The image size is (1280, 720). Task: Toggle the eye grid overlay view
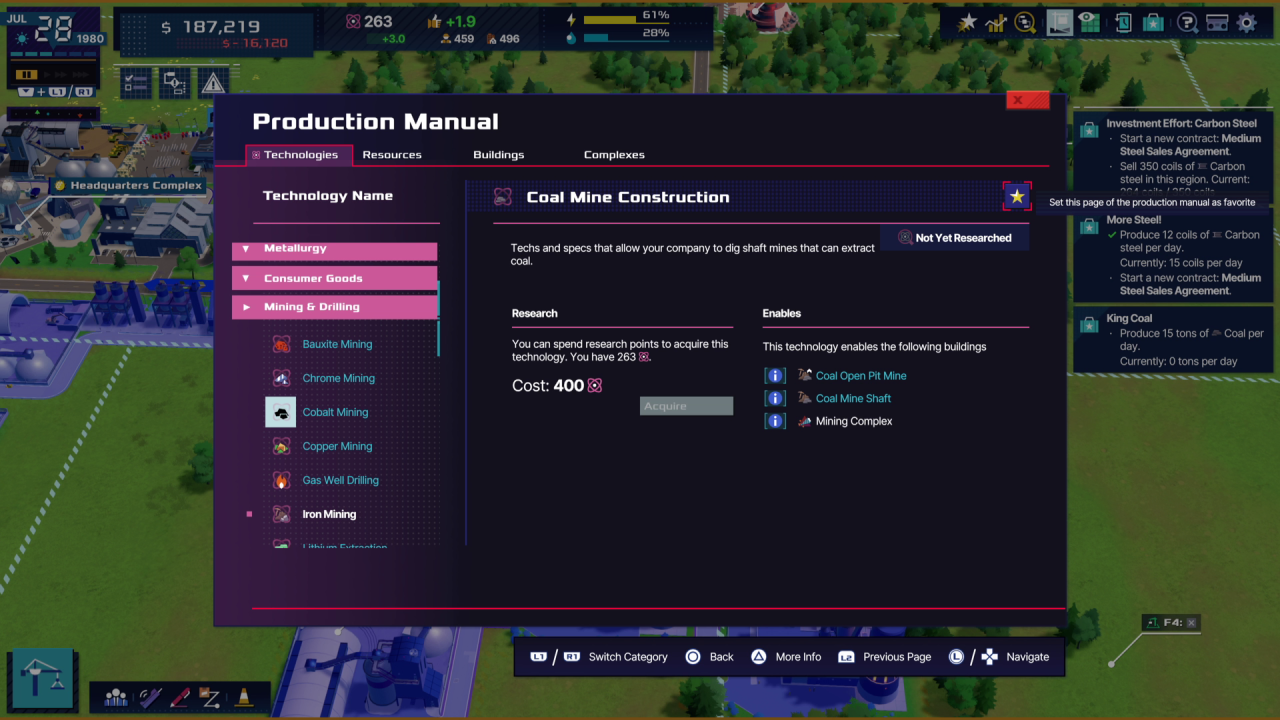coord(1088,23)
